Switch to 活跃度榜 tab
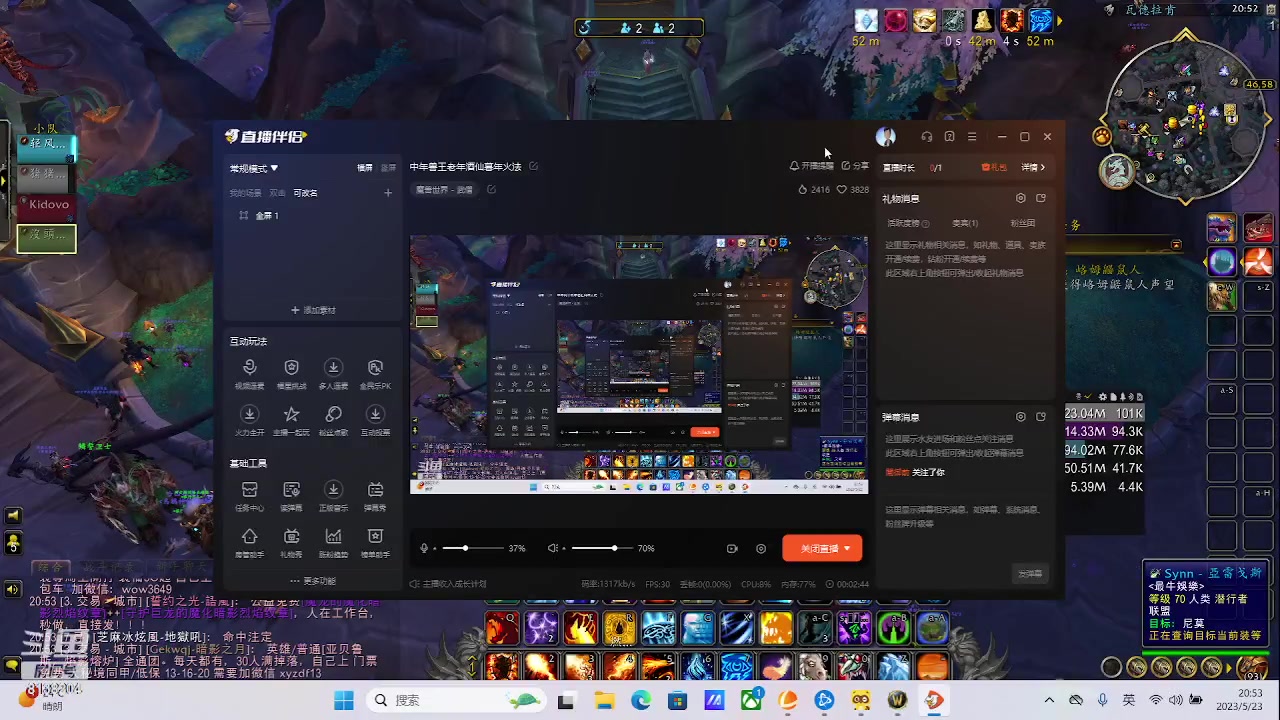 point(908,224)
